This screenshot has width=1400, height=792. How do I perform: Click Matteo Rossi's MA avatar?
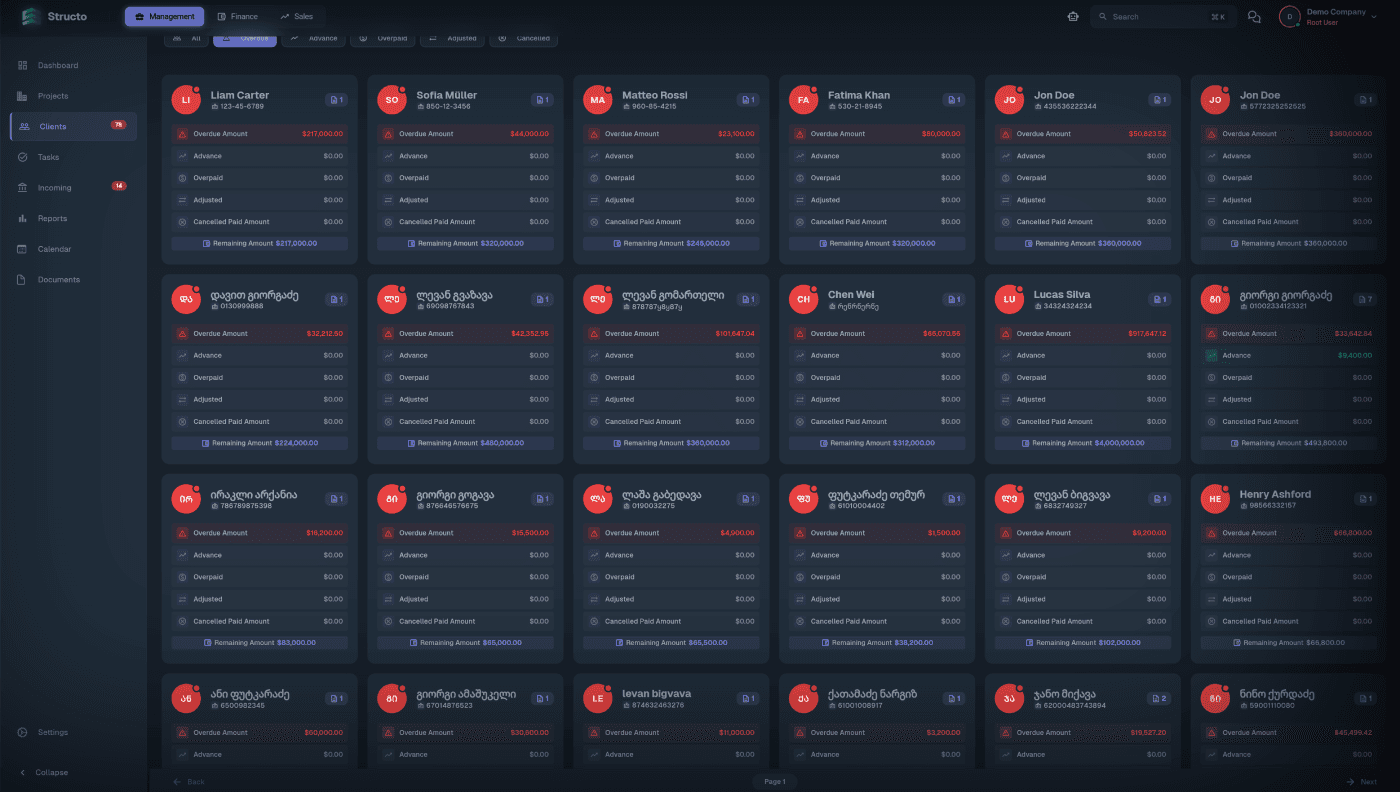pos(597,100)
